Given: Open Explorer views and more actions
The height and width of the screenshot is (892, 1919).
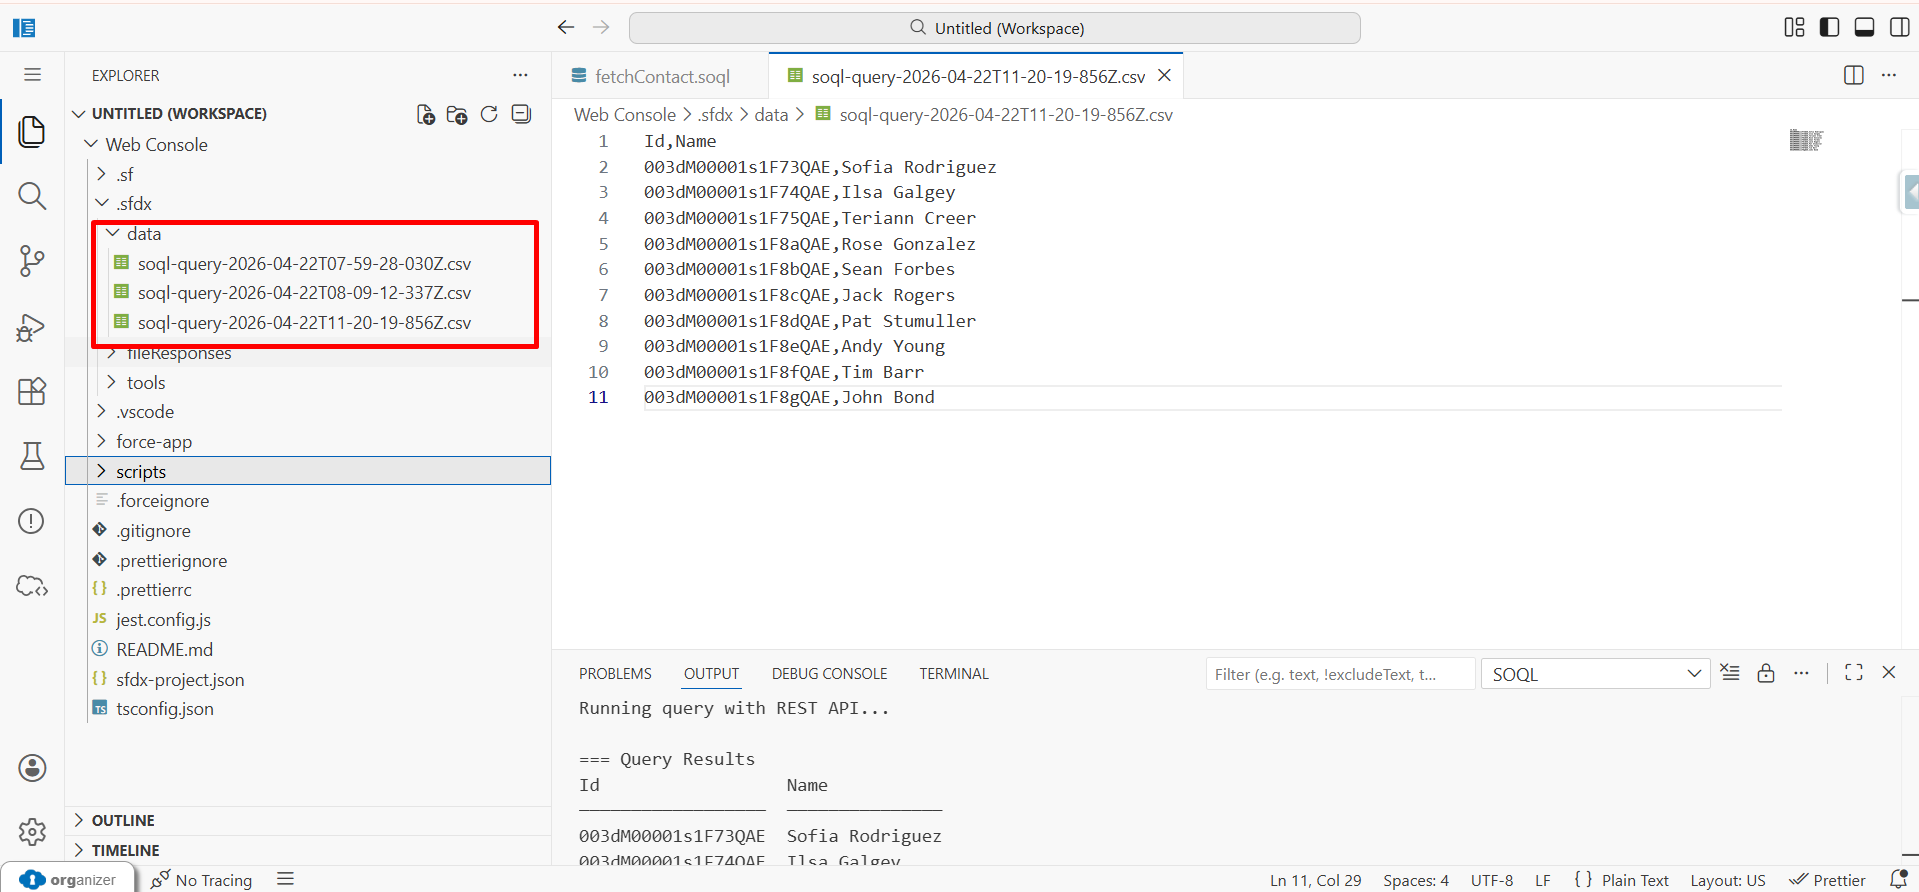Looking at the screenshot, I should coord(520,75).
